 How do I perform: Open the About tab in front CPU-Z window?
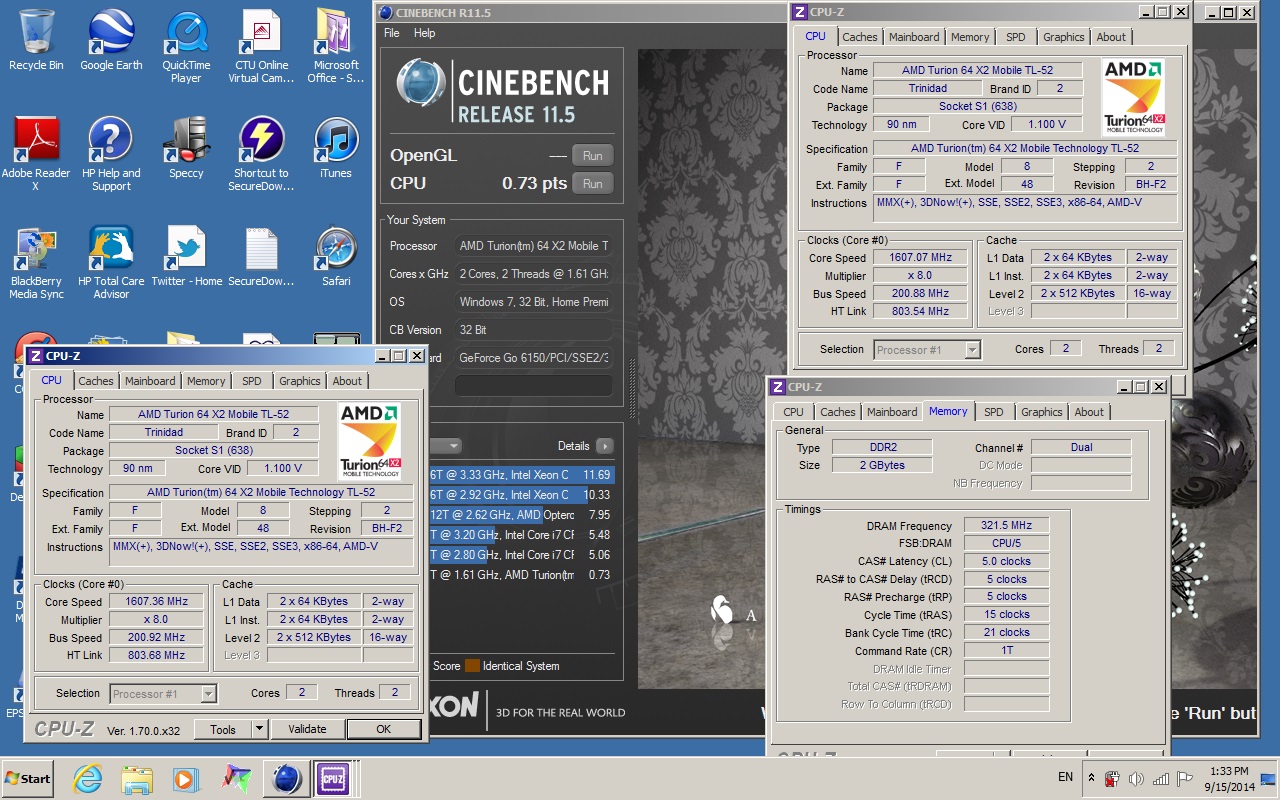click(x=347, y=381)
